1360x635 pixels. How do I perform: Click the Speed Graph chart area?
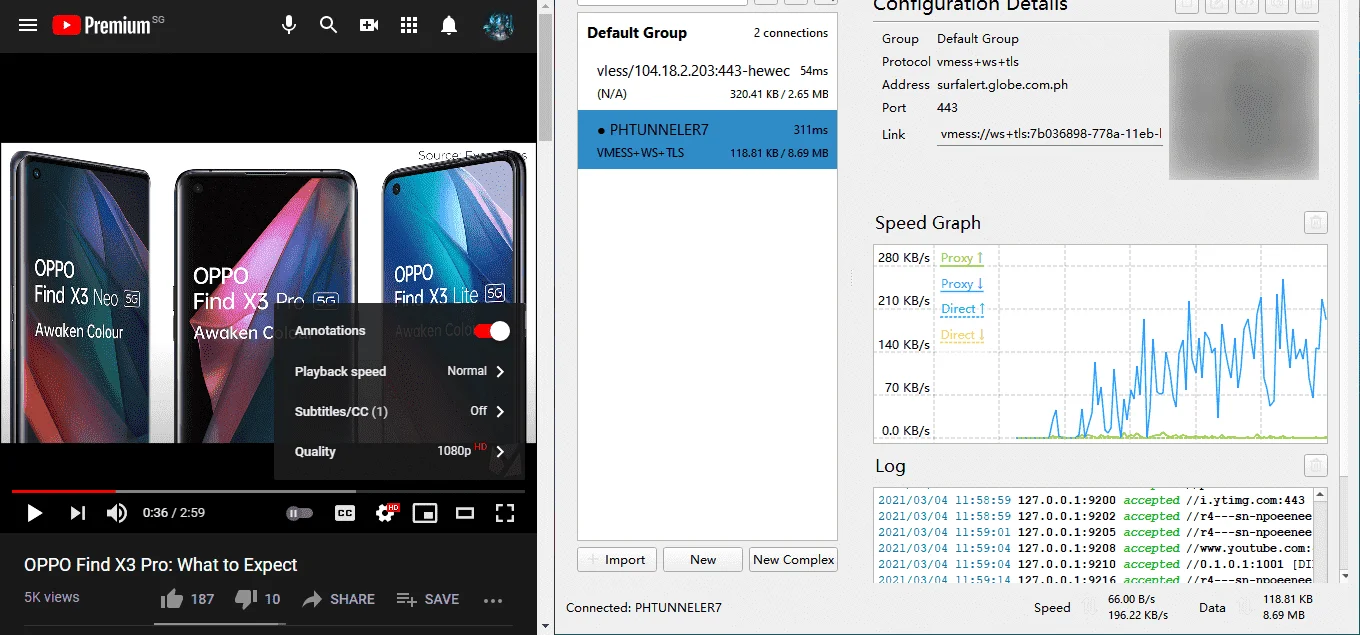[1100, 343]
